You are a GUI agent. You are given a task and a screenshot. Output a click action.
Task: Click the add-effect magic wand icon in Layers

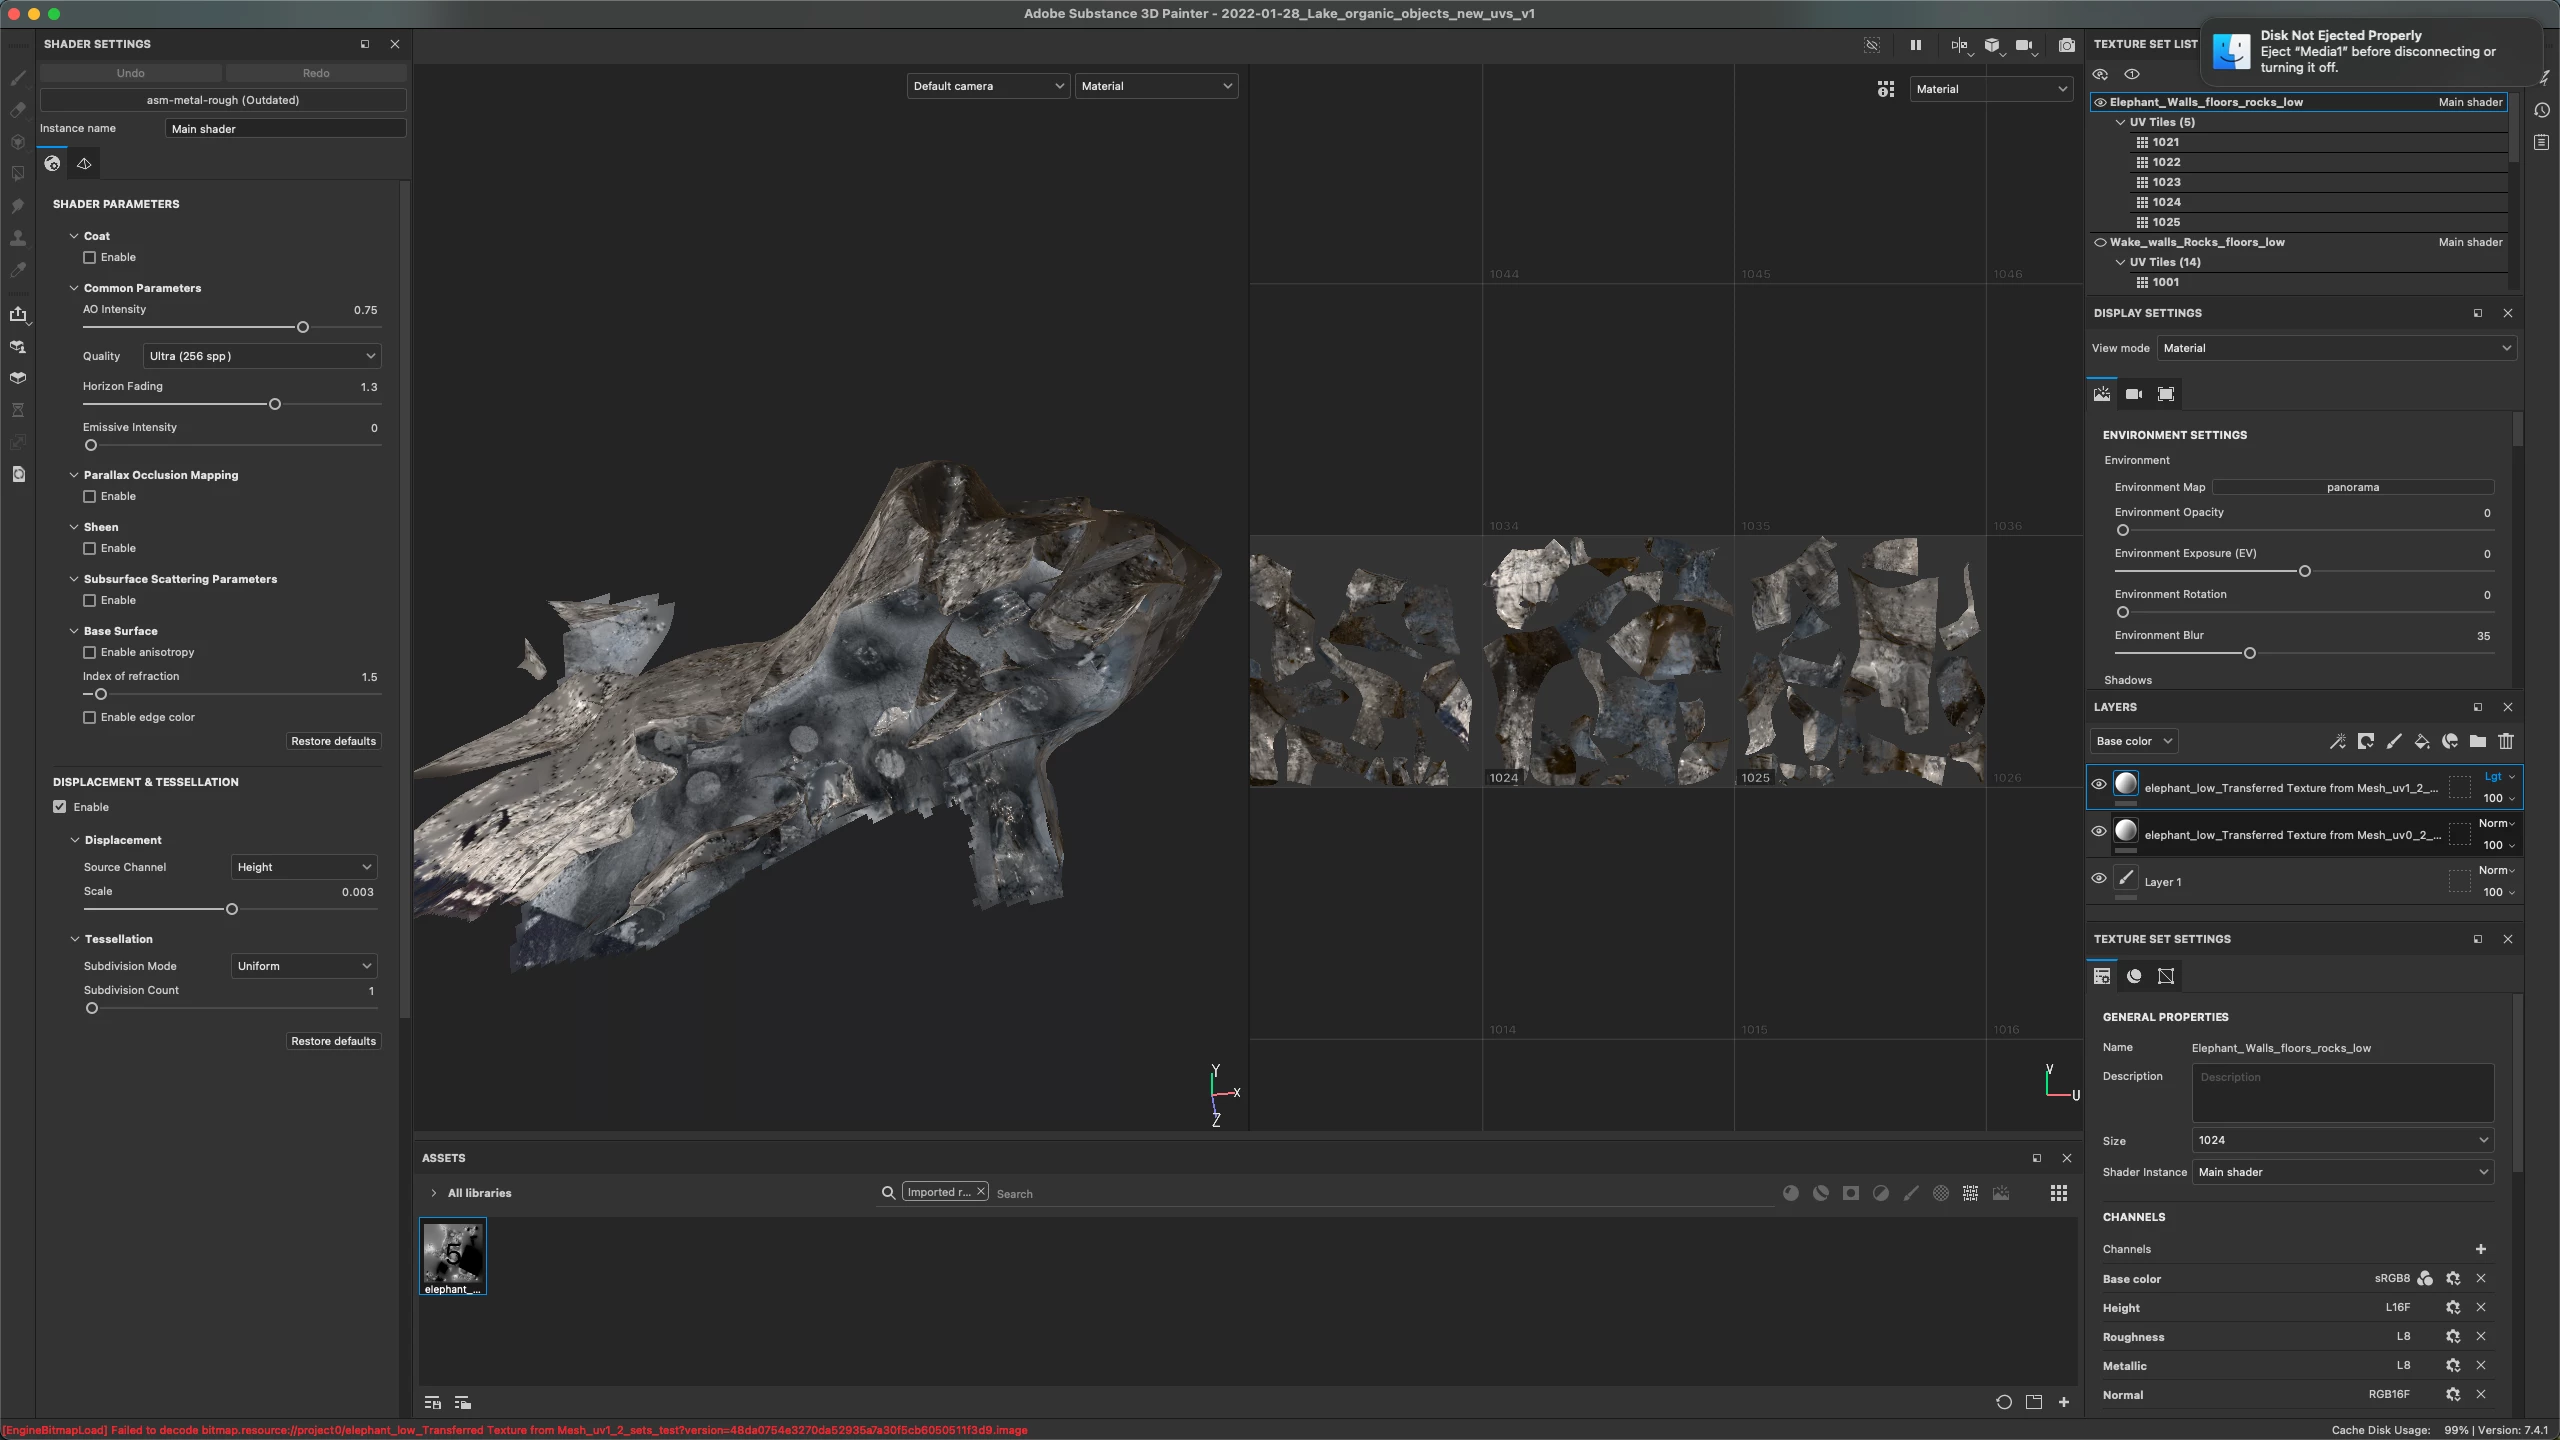(x=2337, y=741)
